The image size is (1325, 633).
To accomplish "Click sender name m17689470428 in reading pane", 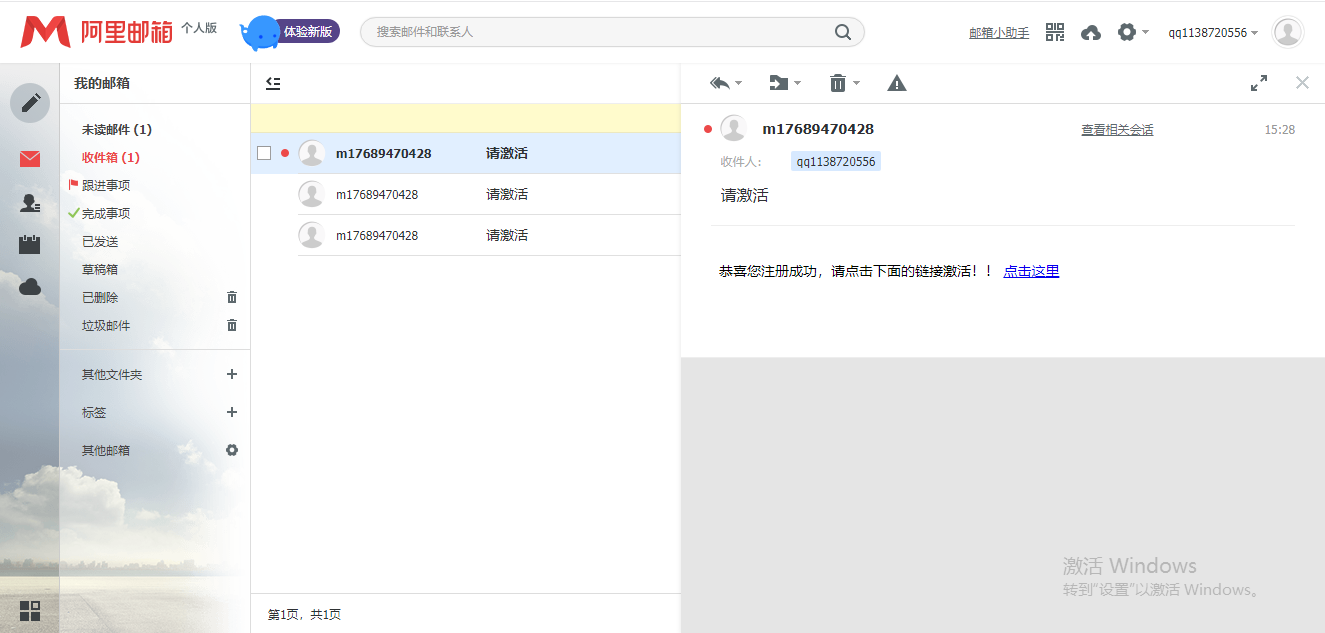I will 818,129.
